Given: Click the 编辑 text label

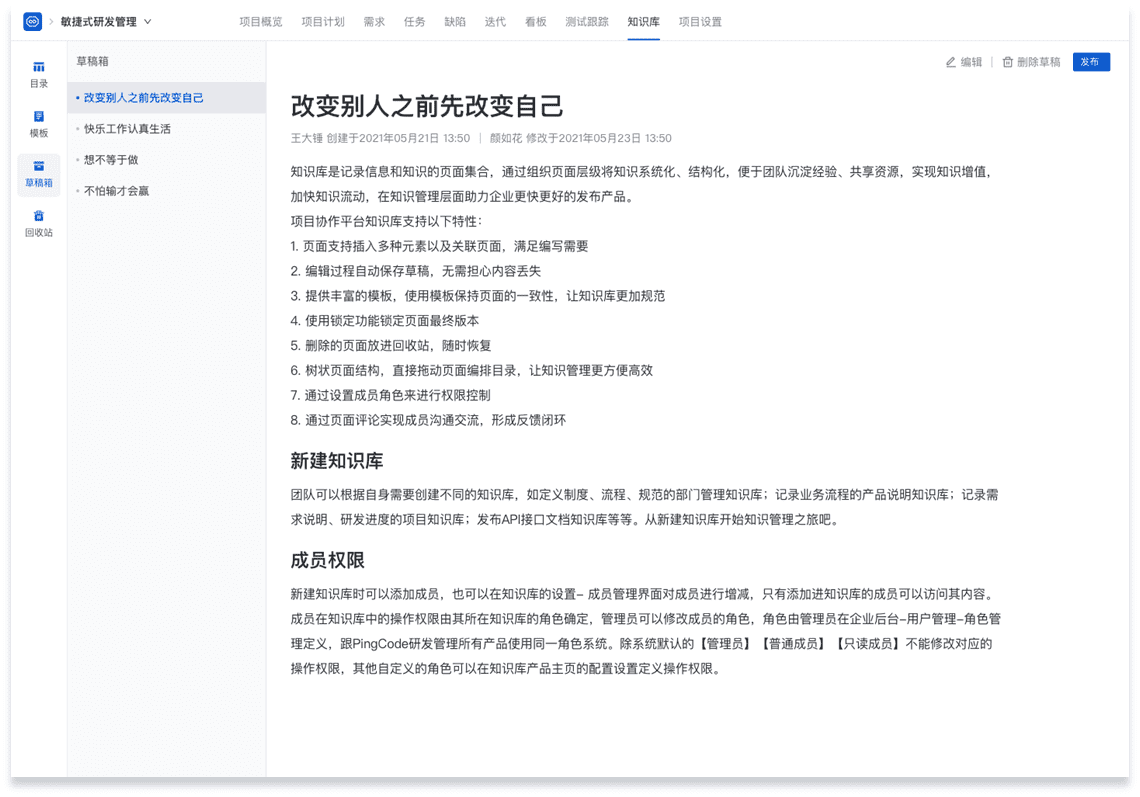Looking at the screenshot, I should click(971, 63).
